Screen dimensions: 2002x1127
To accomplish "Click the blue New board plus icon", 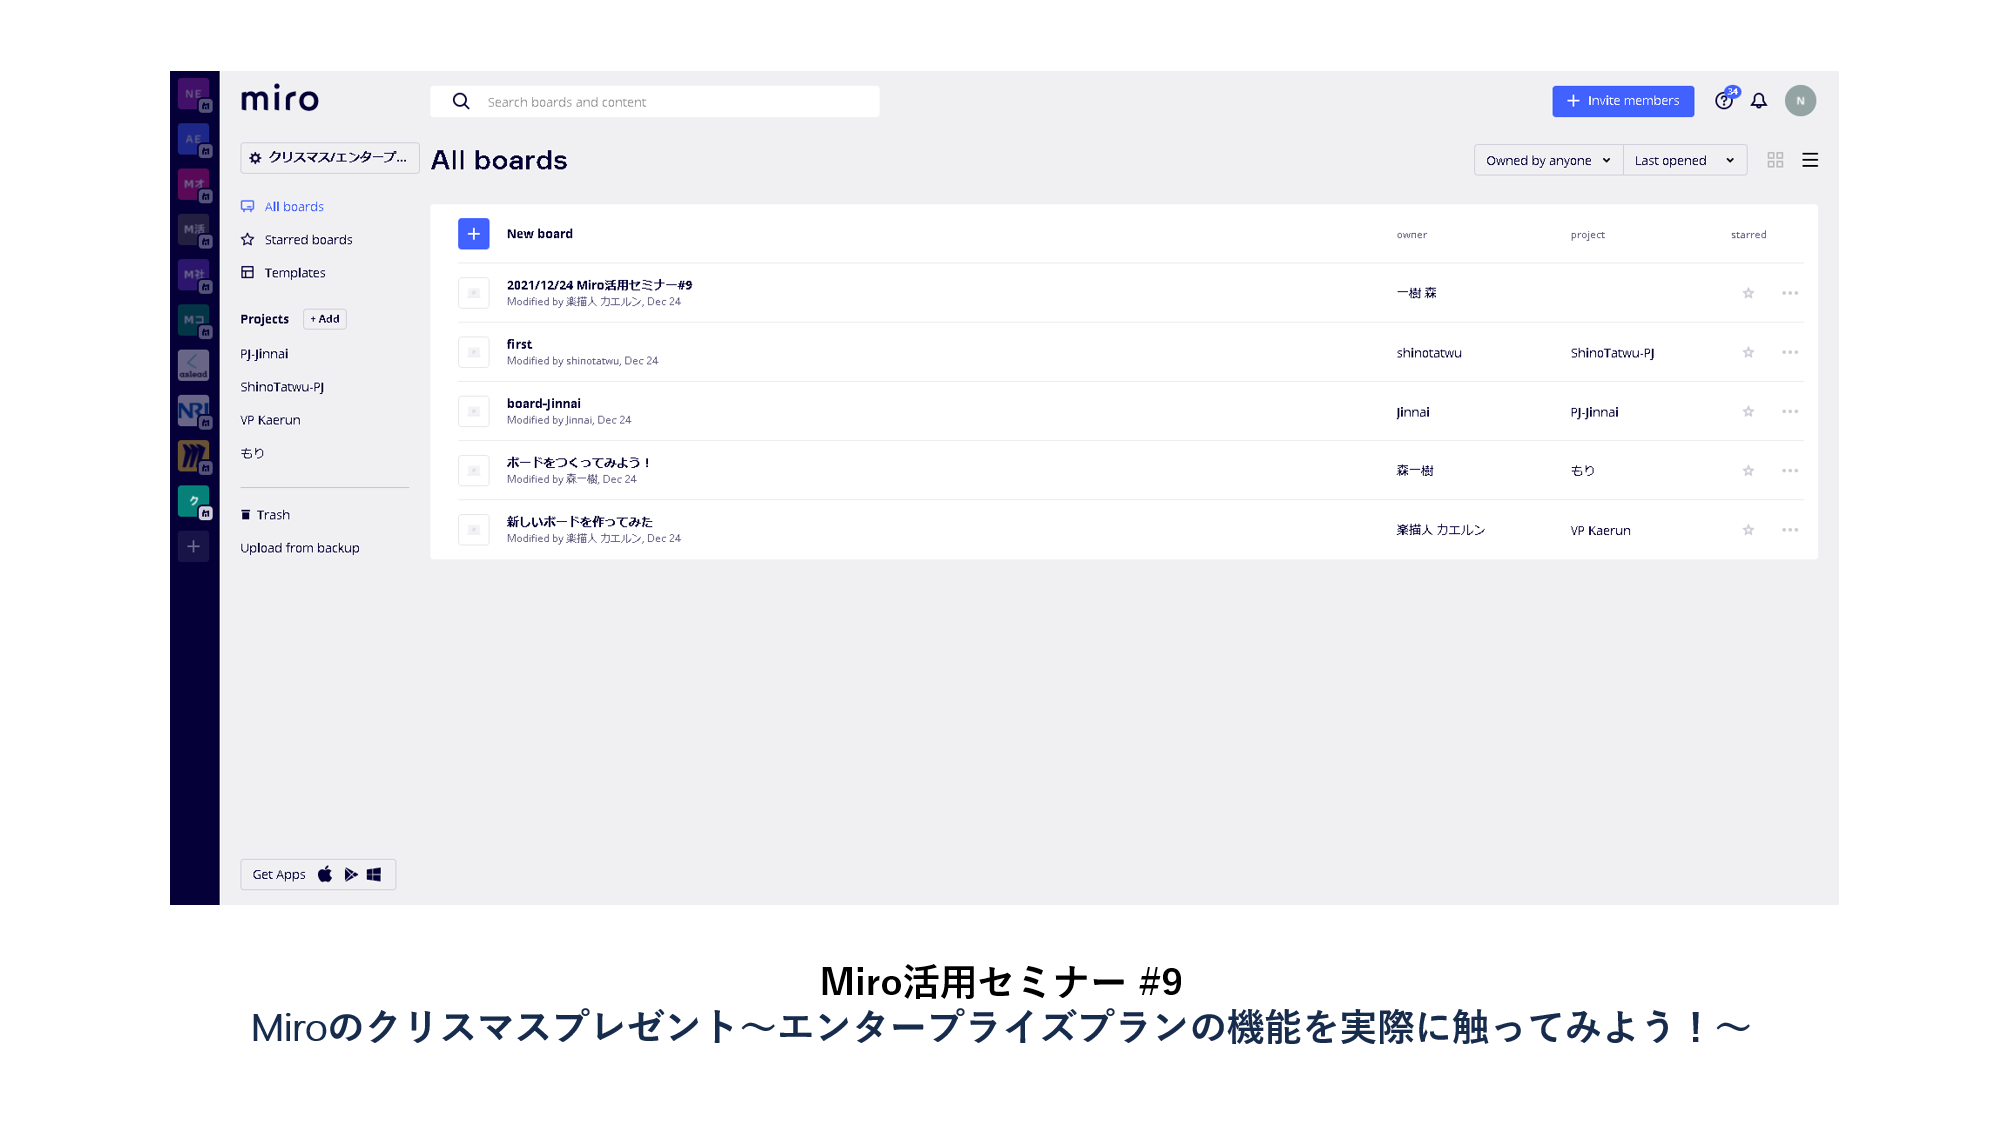I will pyautogui.click(x=473, y=234).
